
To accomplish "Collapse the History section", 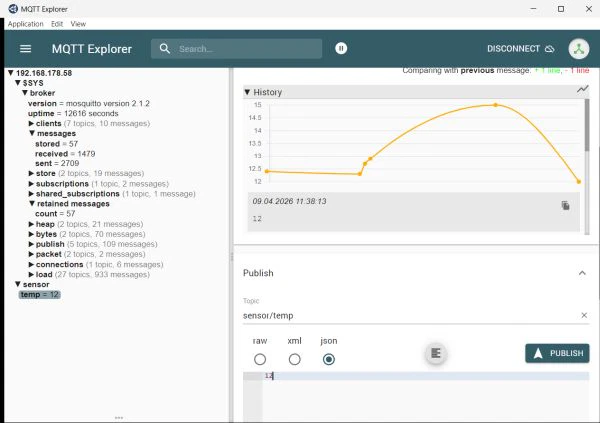I will coord(249,92).
